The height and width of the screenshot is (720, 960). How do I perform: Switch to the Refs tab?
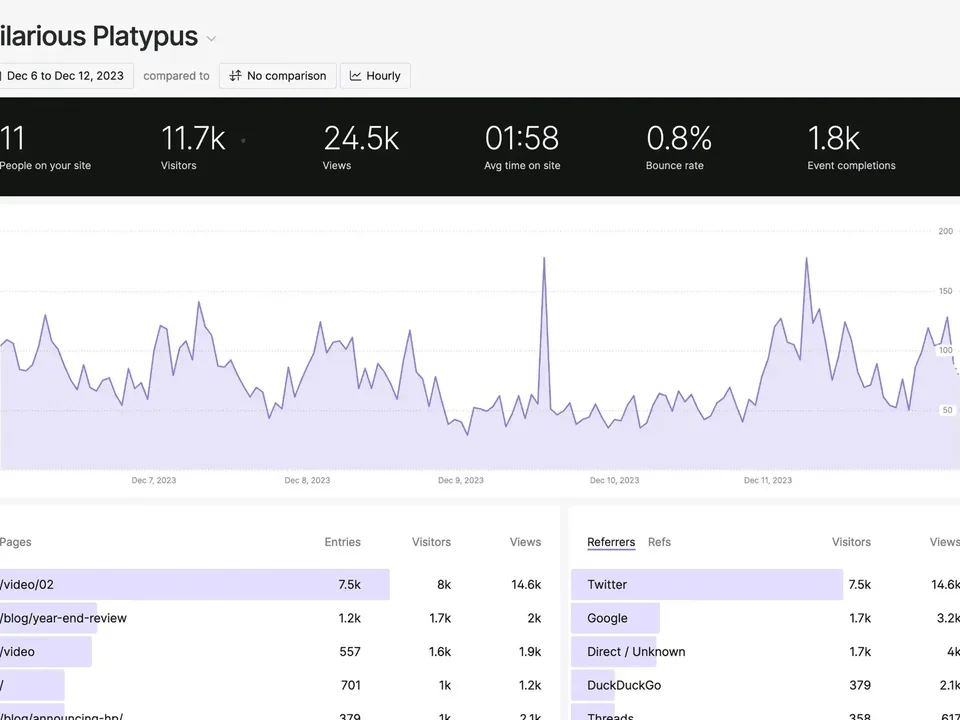coord(659,542)
